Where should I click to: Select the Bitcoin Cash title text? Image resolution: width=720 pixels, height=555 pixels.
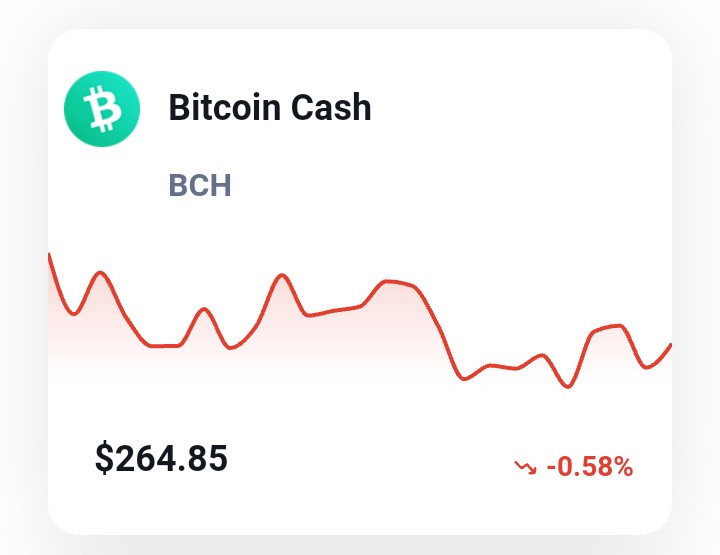tap(270, 107)
